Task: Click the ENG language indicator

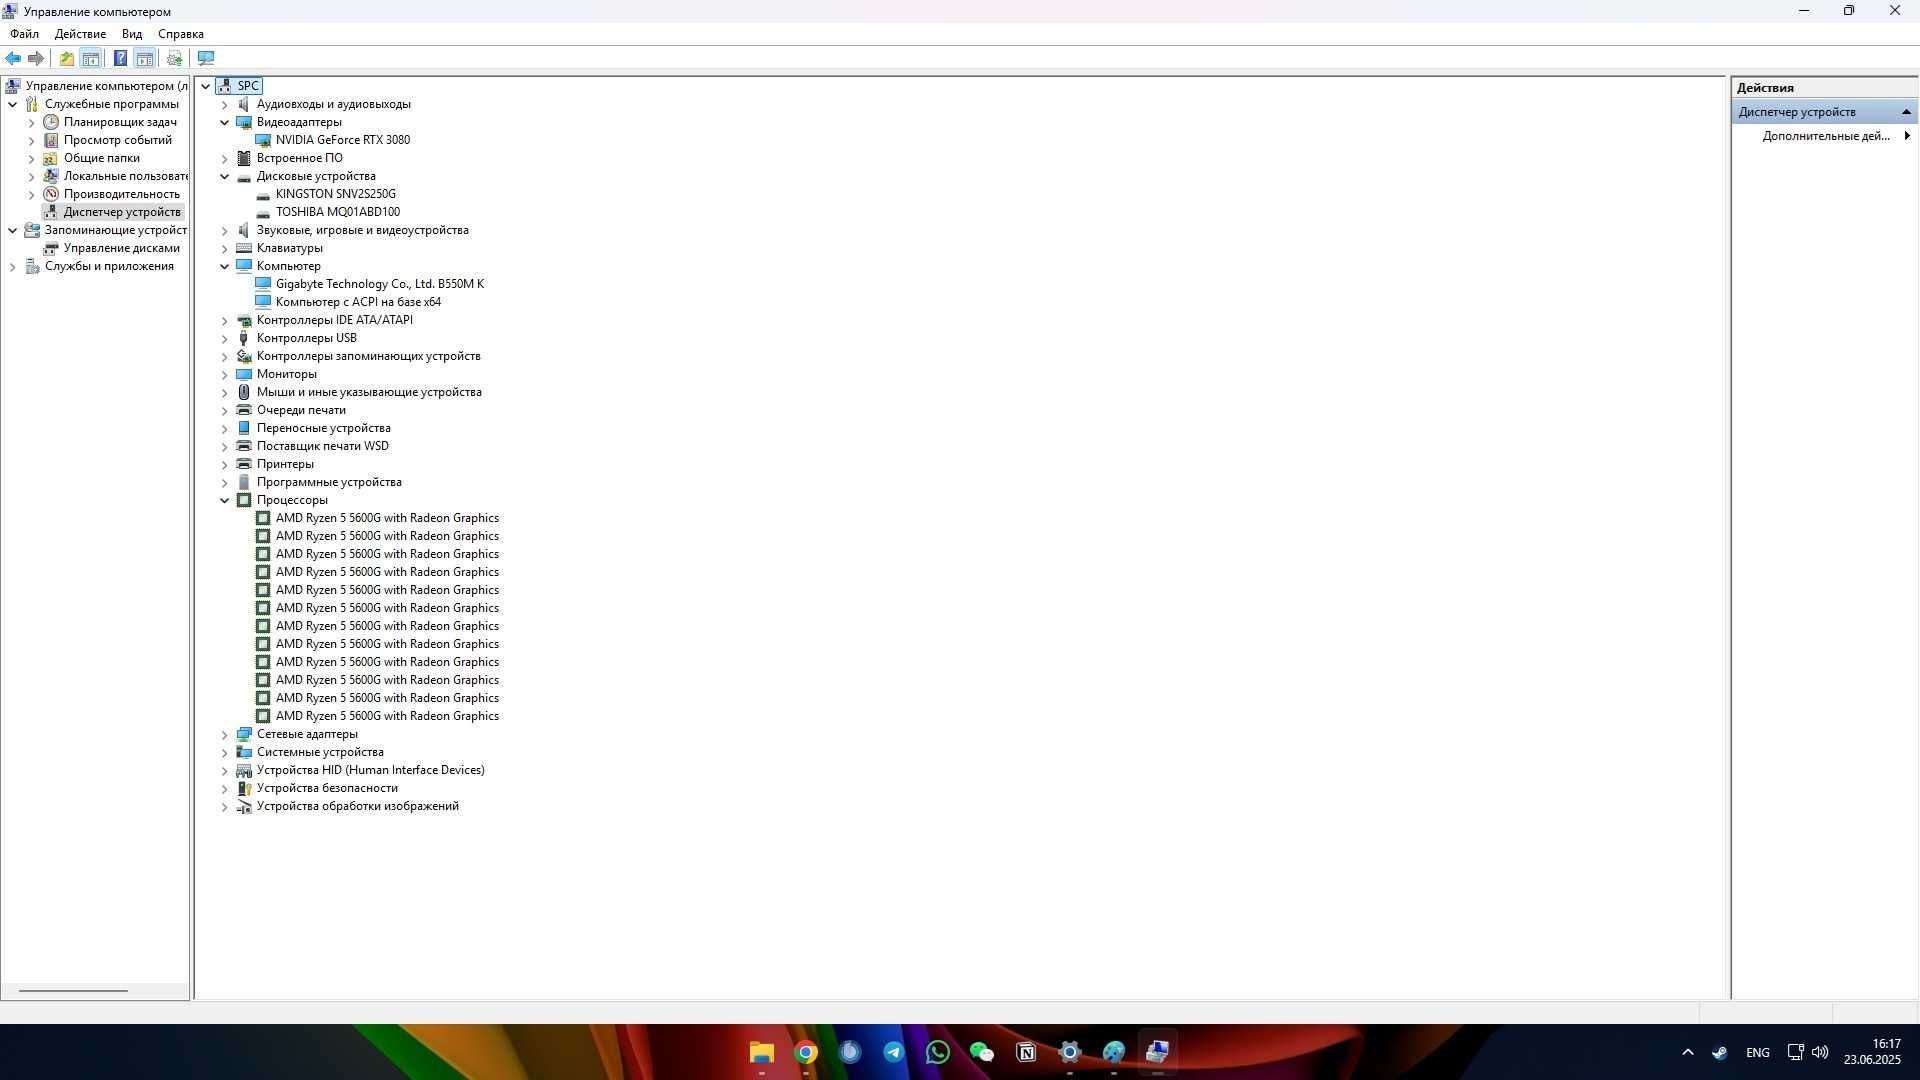Action: [1757, 1052]
